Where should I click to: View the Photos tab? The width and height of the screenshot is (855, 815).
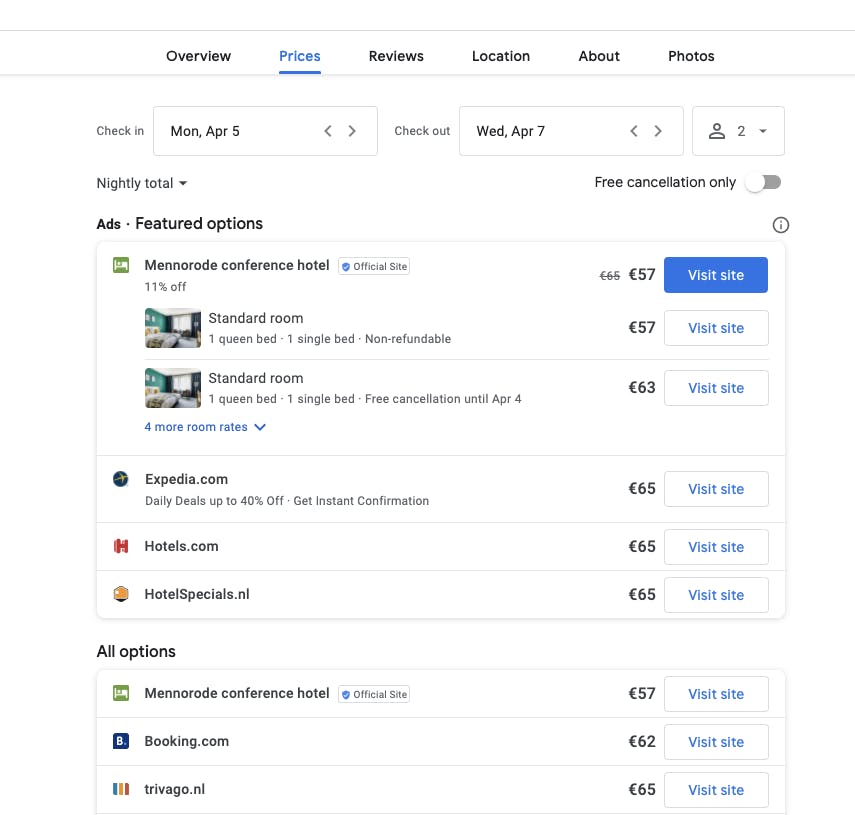coord(691,56)
